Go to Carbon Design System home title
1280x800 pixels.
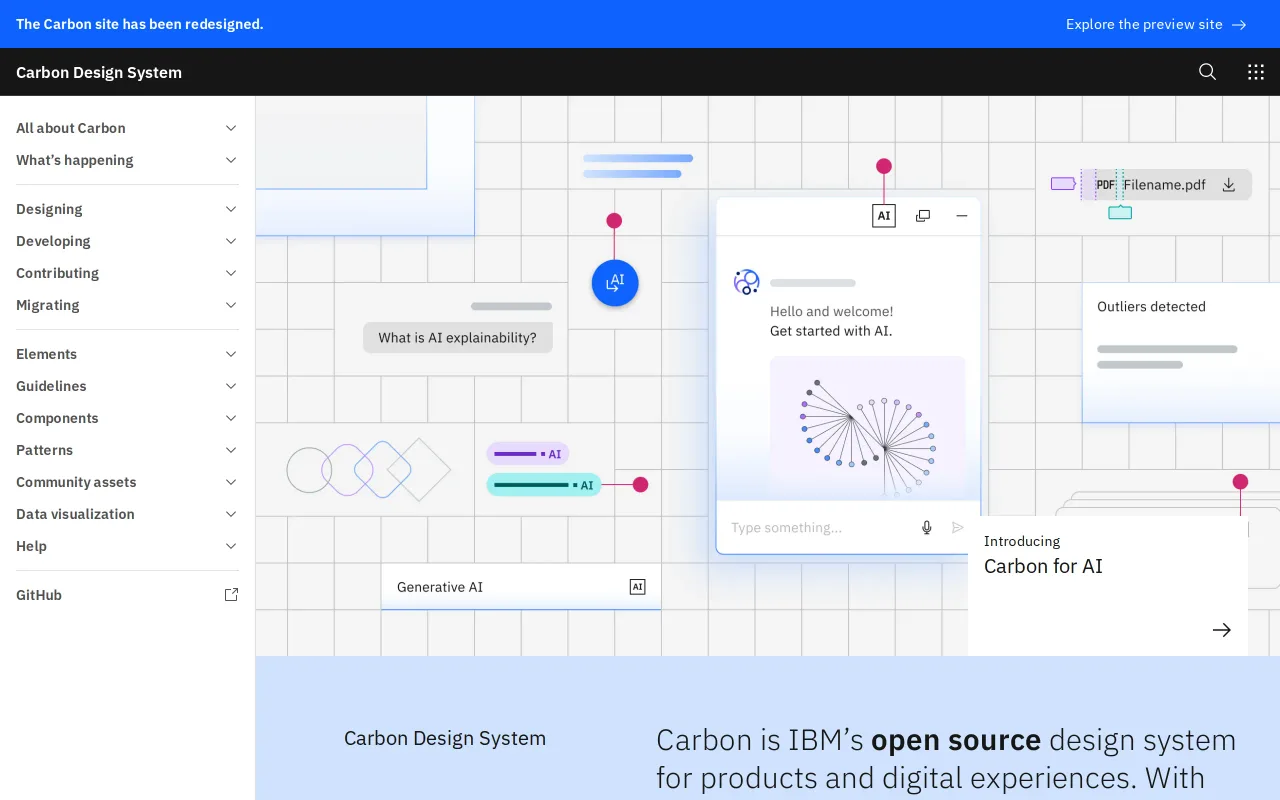click(99, 72)
